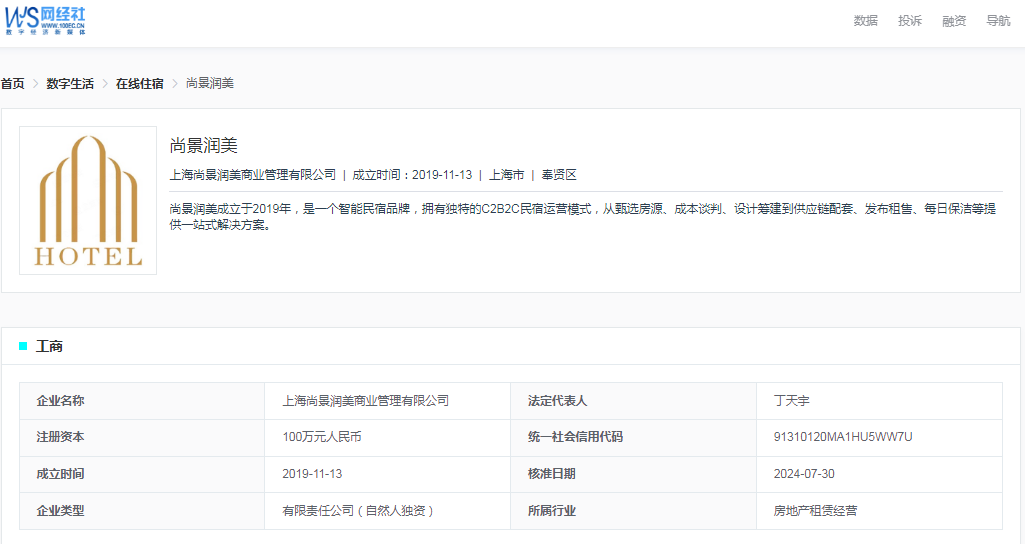Click the 工商 section header

(x=49, y=346)
